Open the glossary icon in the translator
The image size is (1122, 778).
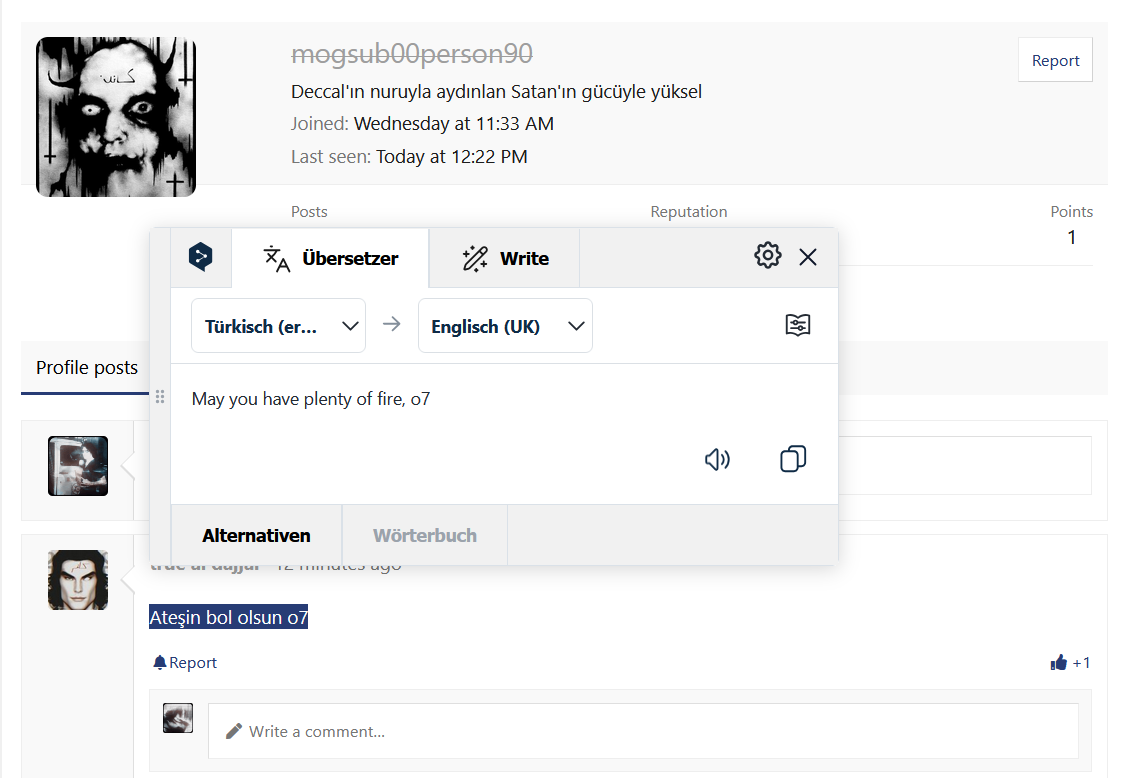[798, 325]
